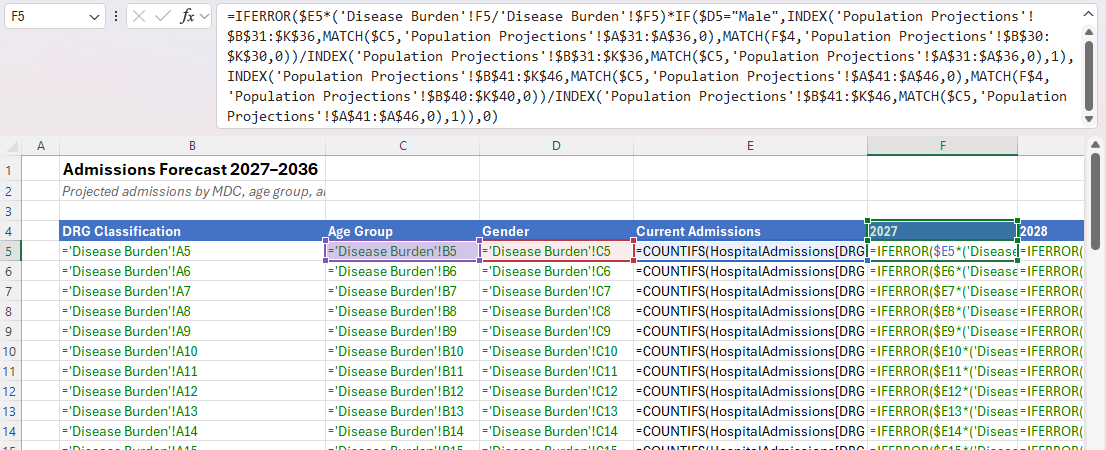Select the DRG Classification header cell

[x=192, y=231]
